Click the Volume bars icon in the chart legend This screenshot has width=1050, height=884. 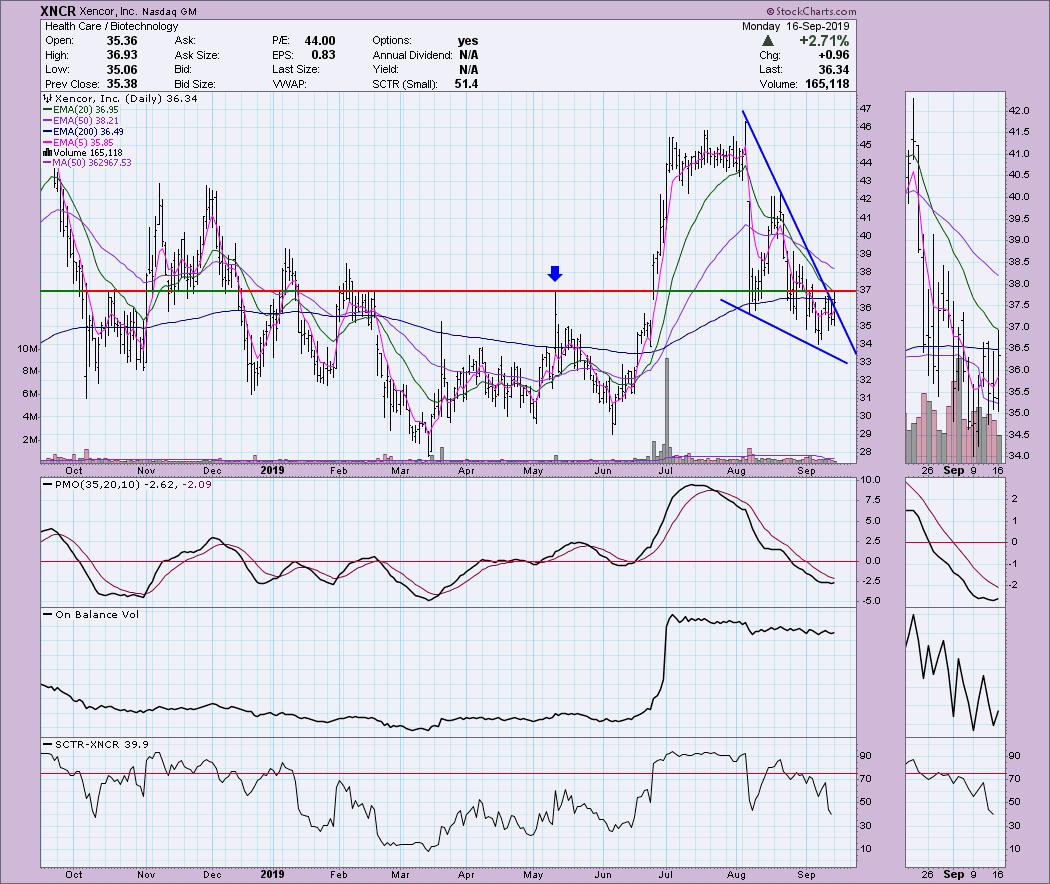pyautogui.click(x=47, y=153)
